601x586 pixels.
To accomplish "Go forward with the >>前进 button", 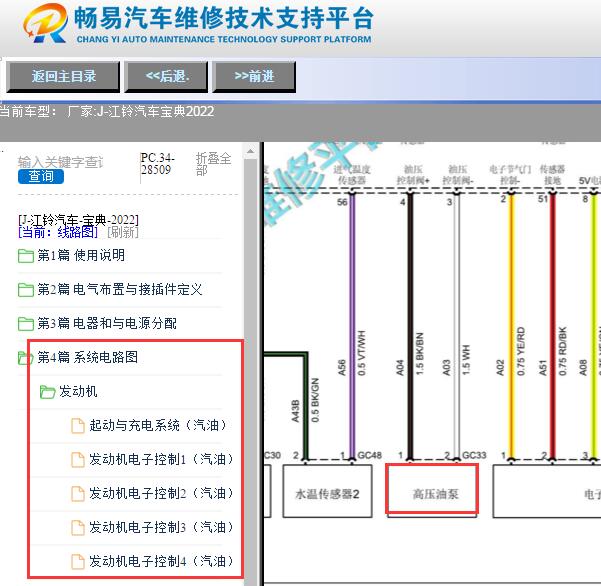I will click(254, 77).
